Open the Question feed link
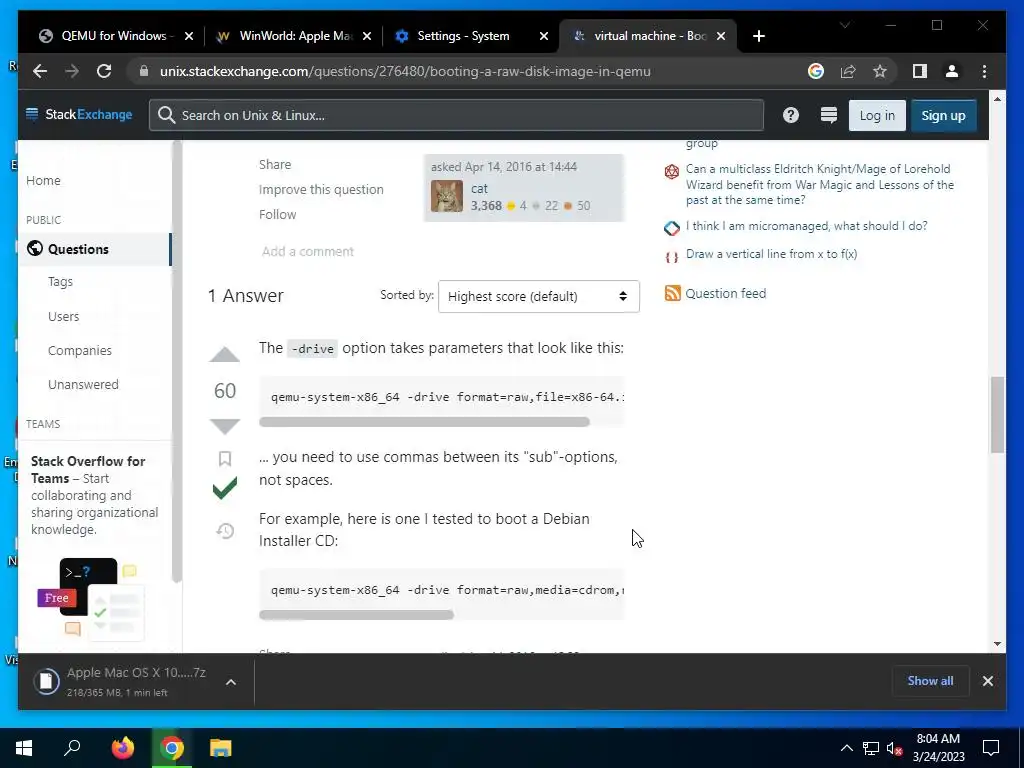1024x768 pixels. [x=725, y=293]
